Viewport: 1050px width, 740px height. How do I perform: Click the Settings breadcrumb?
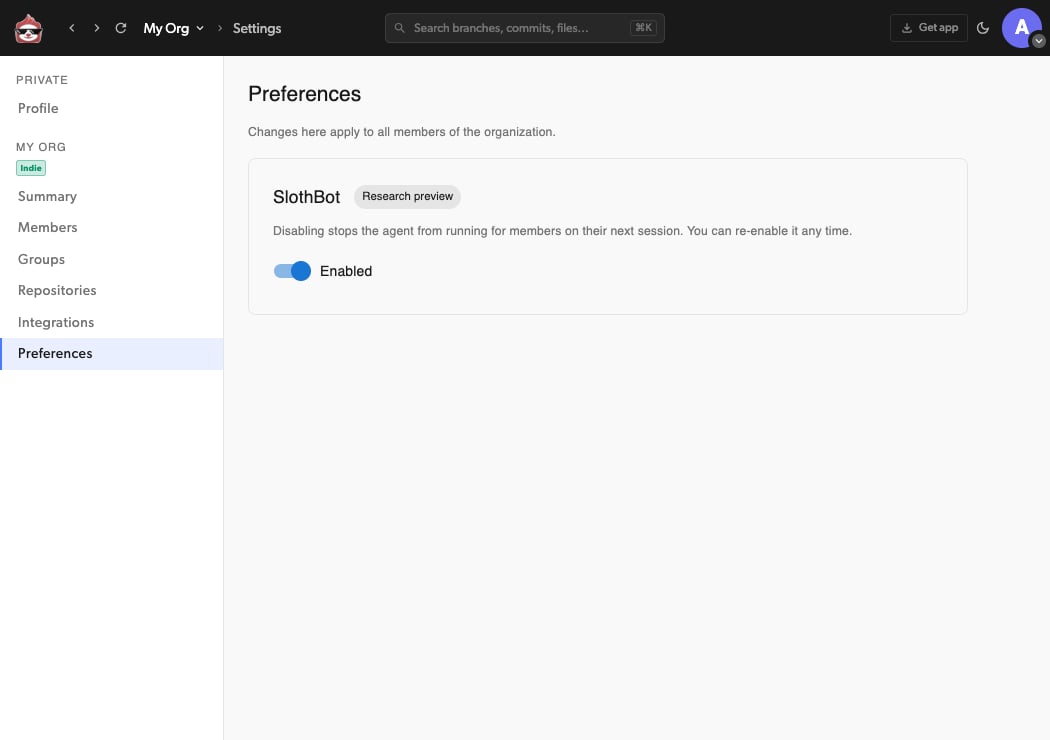pyautogui.click(x=256, y=28)
